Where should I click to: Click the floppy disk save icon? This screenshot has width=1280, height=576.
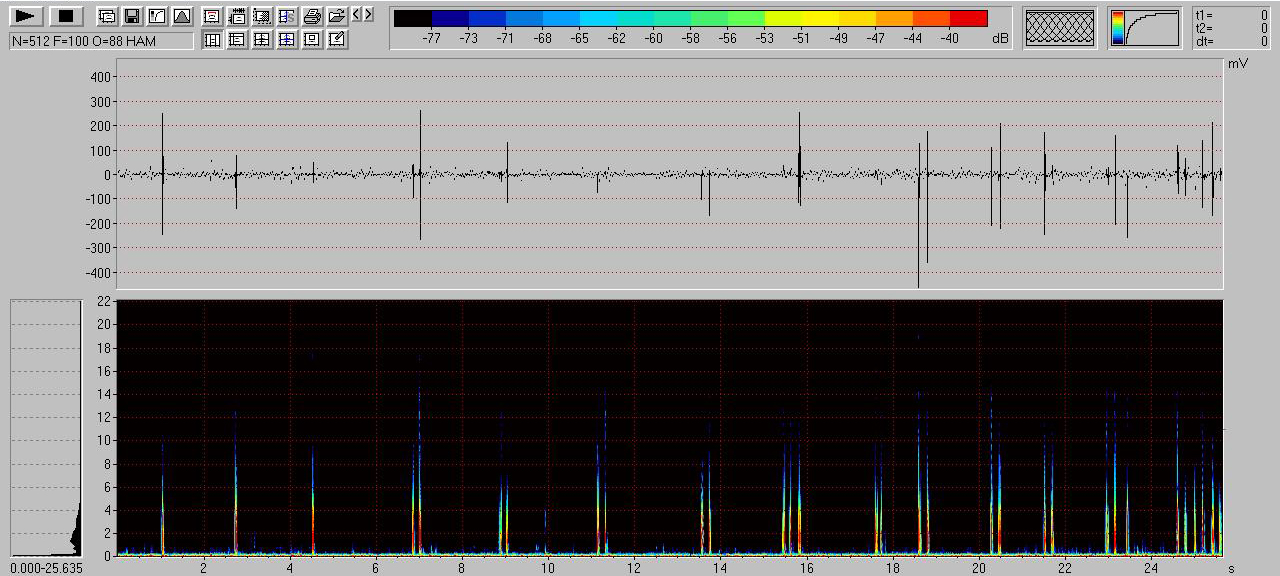(x=132, y=16)
